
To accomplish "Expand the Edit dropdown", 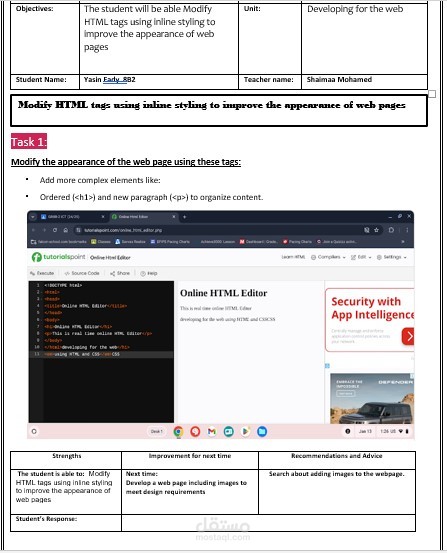I will pyautogui.click(x=361, y=257).
